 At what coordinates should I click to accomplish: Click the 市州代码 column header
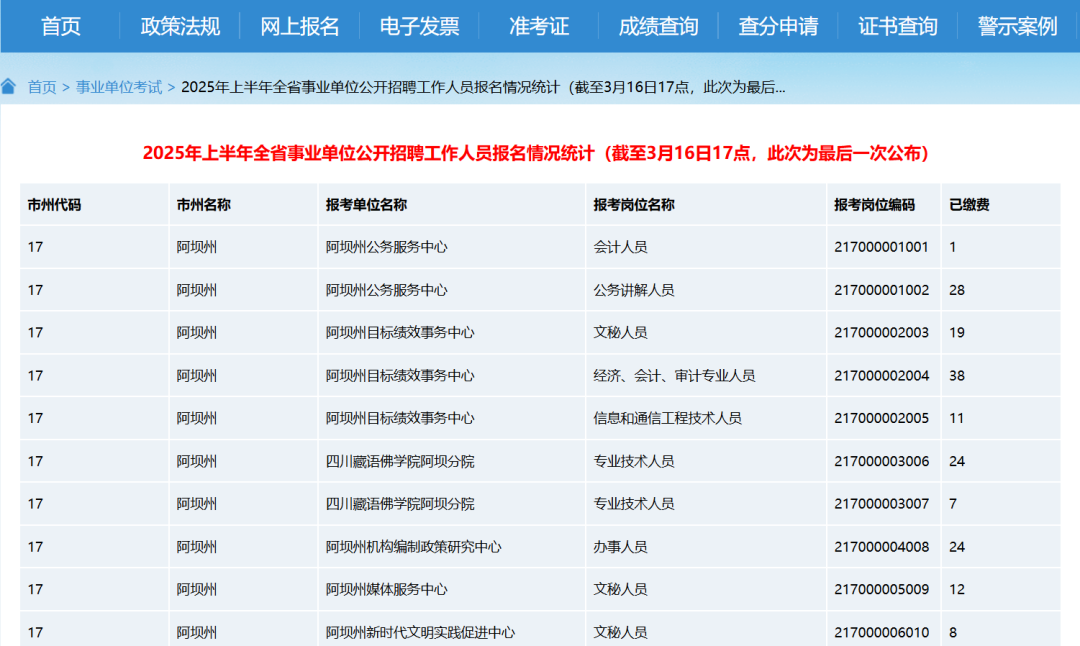(x=54, y=205)
